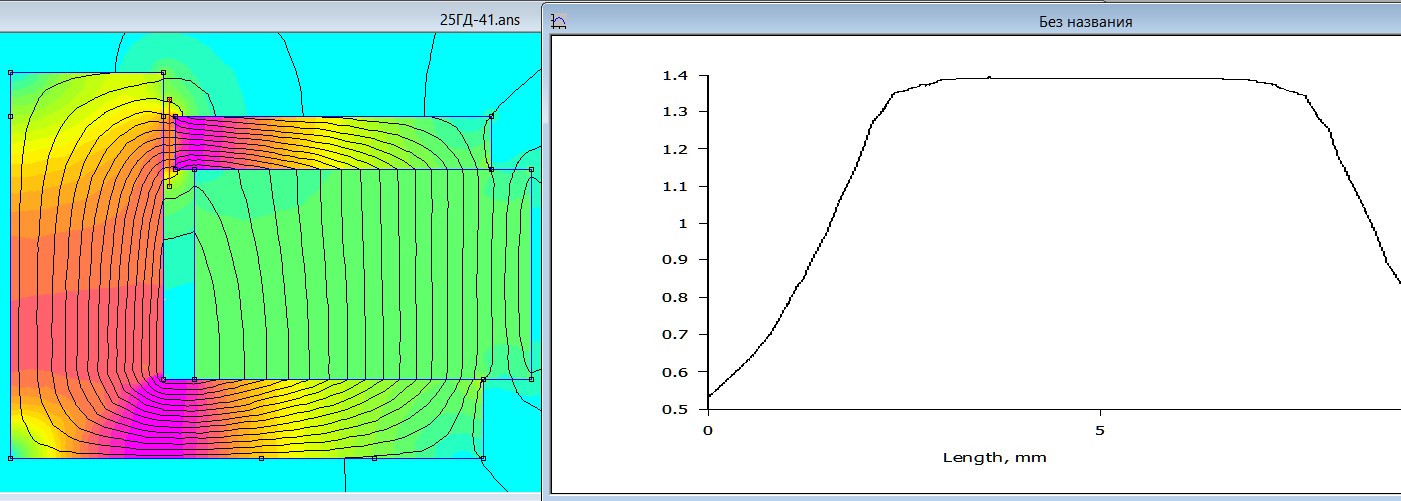Select the 1.4 tick label on y-axis
The height and width of the screenshot is (501, 1401).
(x=676, y=75)
